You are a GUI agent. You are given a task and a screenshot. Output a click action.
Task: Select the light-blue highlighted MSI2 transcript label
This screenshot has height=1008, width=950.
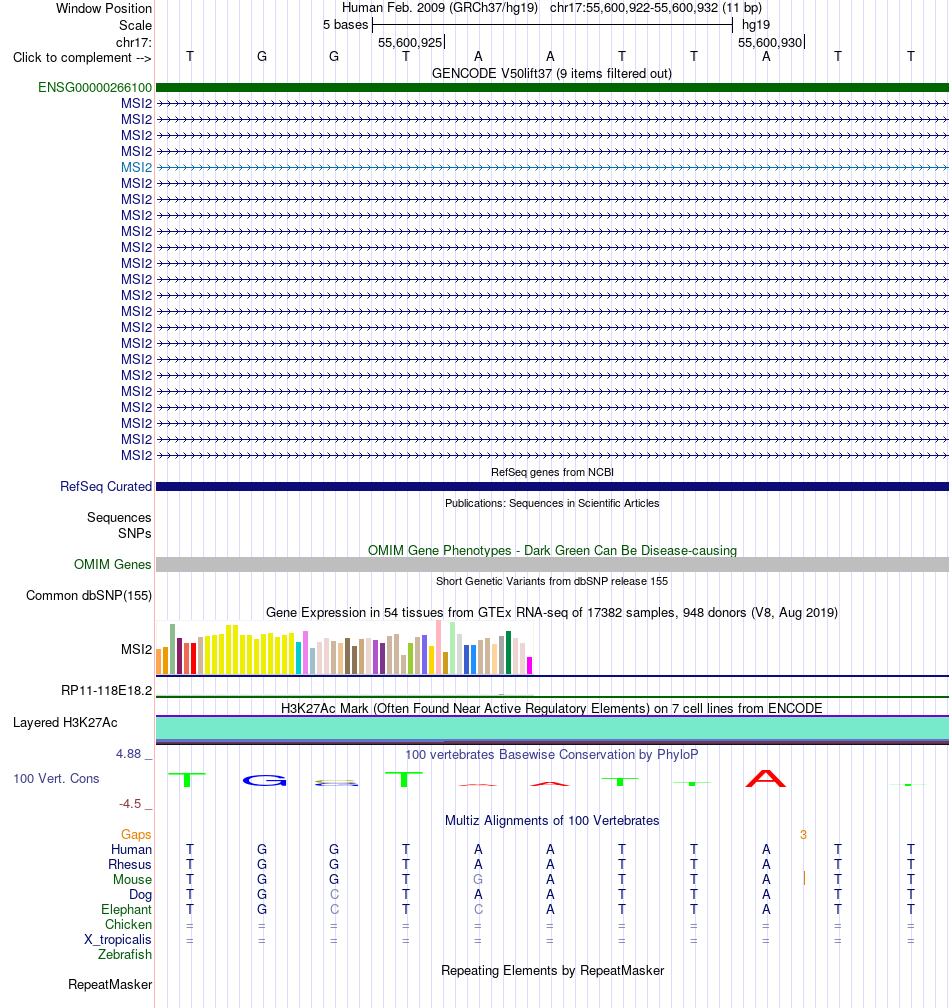(136, 167)
